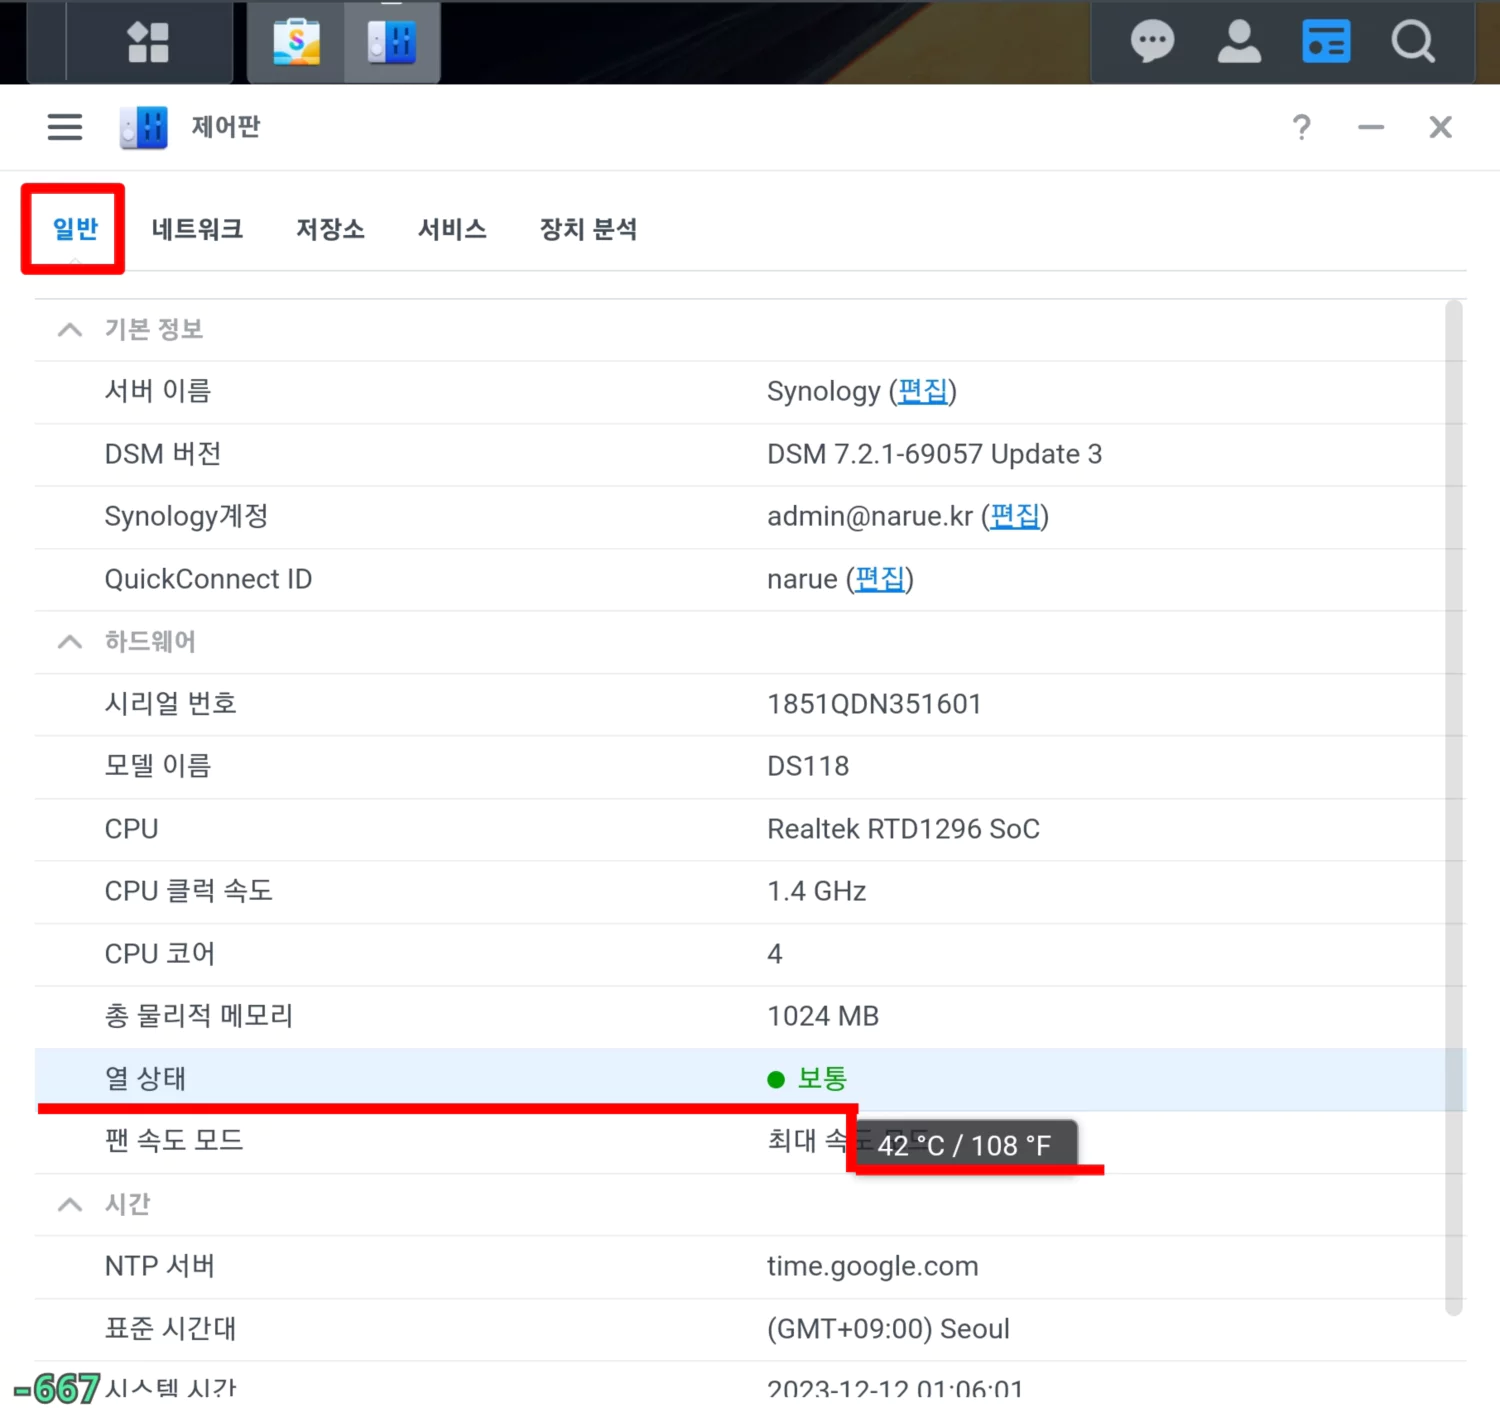Click the 열 상태 label
1500x1422 pixels.
145,1079
